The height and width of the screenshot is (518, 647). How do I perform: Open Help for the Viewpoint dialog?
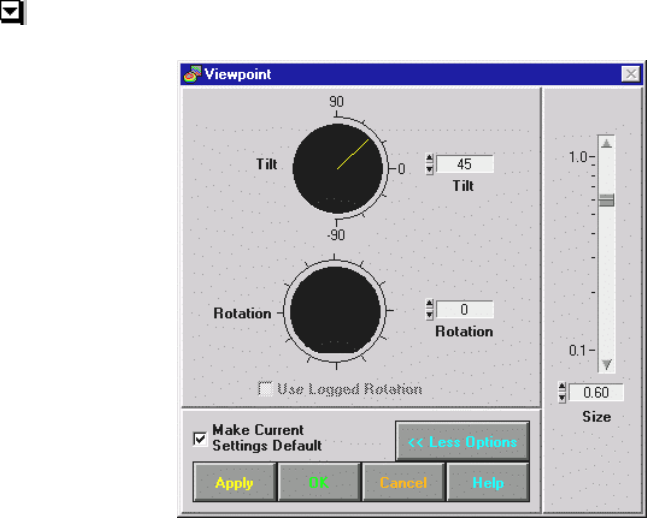click(x=488, y=483)
